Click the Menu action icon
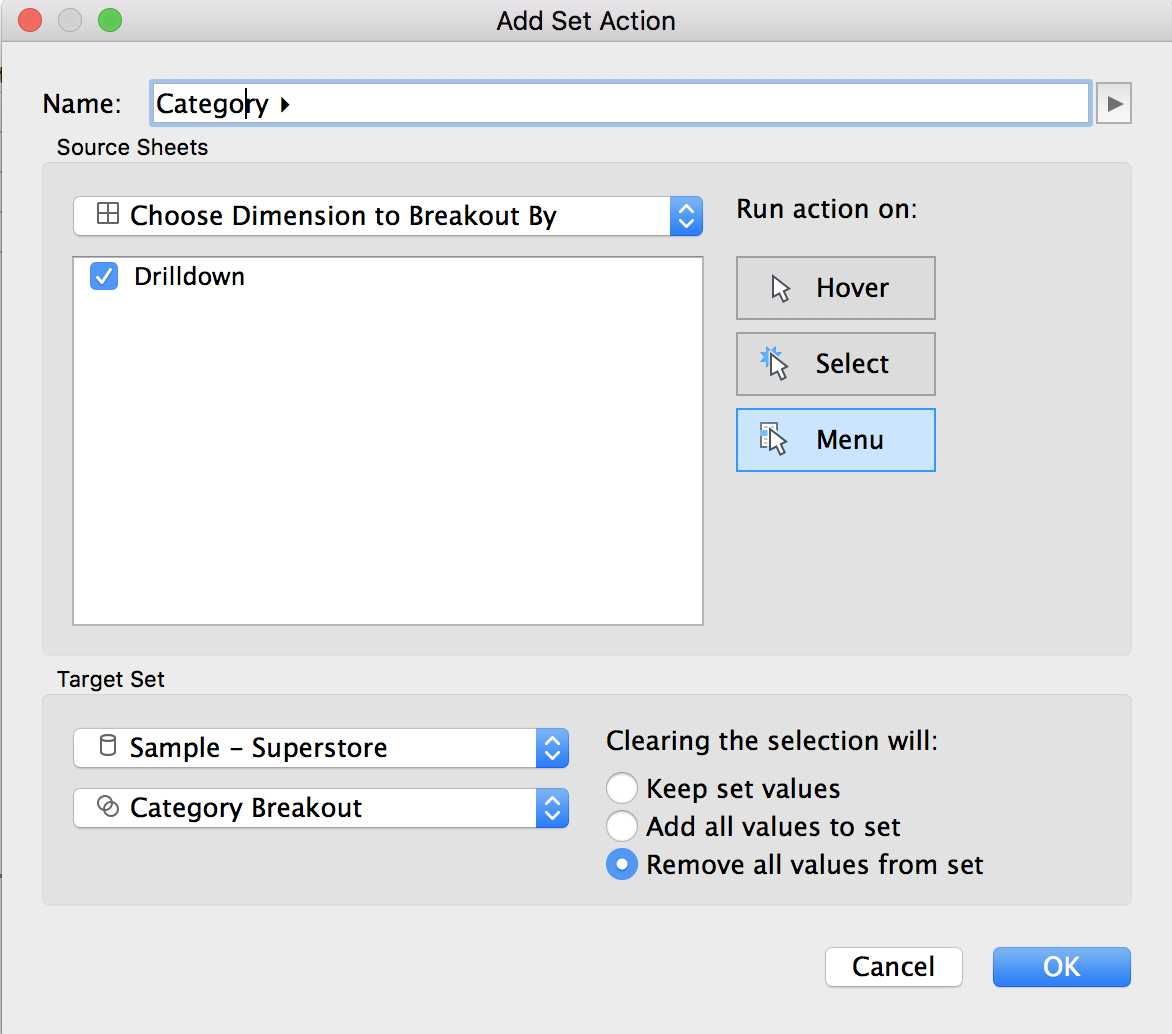1172x1034 pixels. tap(774, 440)
